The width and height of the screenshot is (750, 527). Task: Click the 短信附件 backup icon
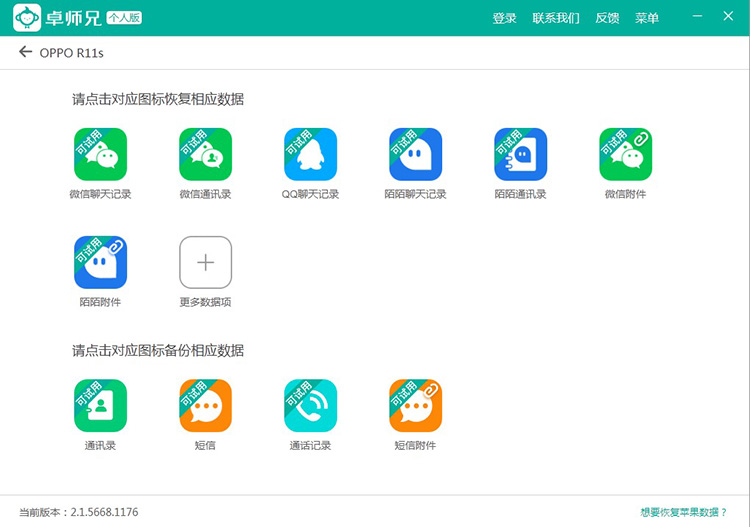coord(415,406)
